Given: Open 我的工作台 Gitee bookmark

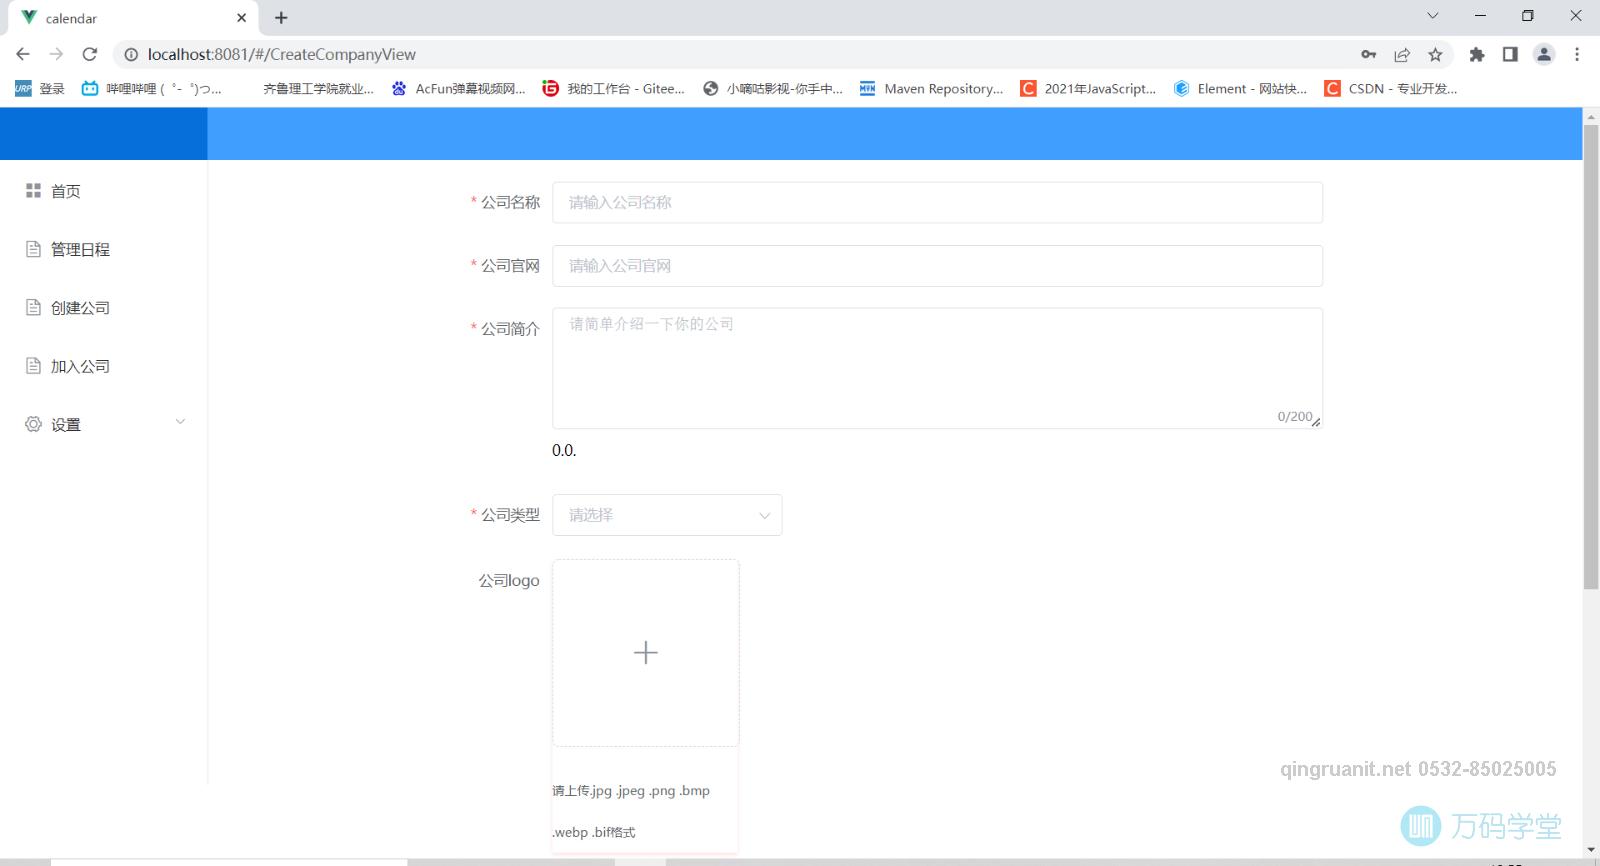Looking at the screenshot, I should tap(614, 88).
